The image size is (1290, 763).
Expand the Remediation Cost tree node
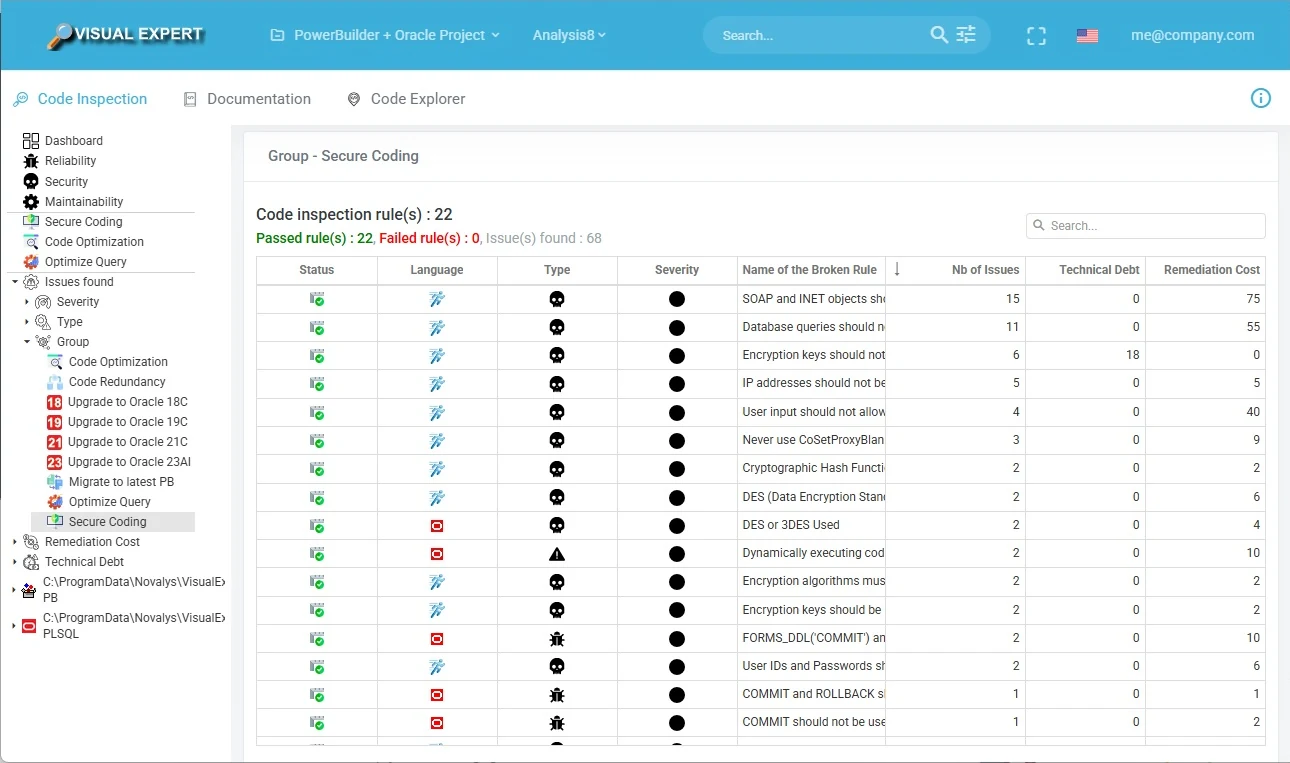pyautogui.click(x=15, y=542)
